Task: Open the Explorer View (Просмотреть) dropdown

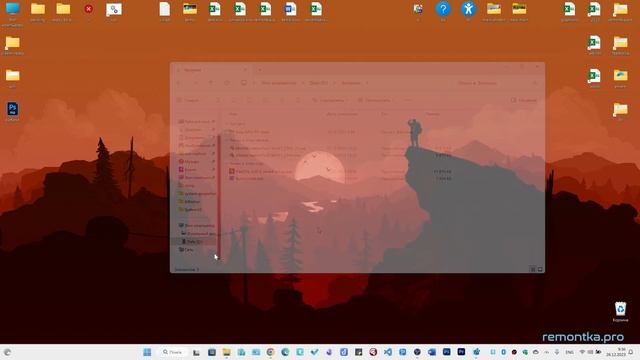Action: [376, 100]
